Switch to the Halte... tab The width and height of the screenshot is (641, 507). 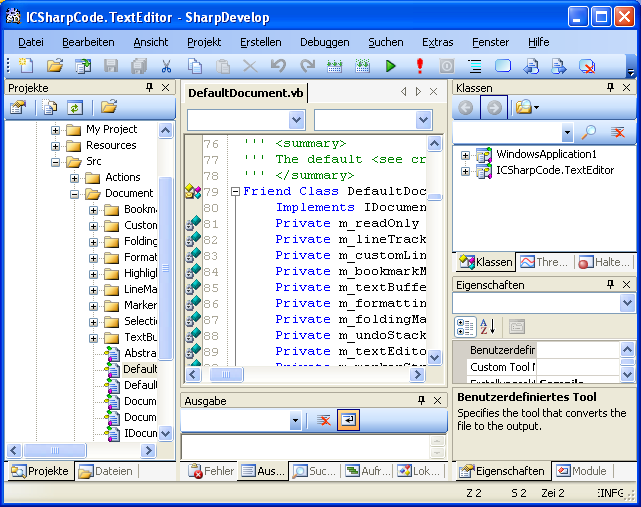tap(603, 262)
